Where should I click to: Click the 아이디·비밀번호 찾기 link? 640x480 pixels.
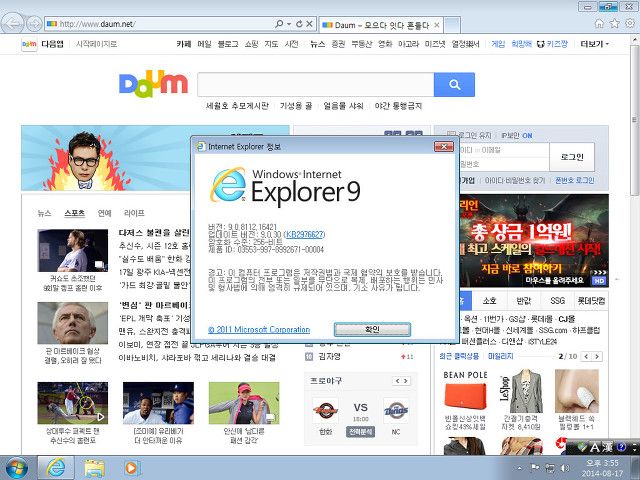click(515, 180)
